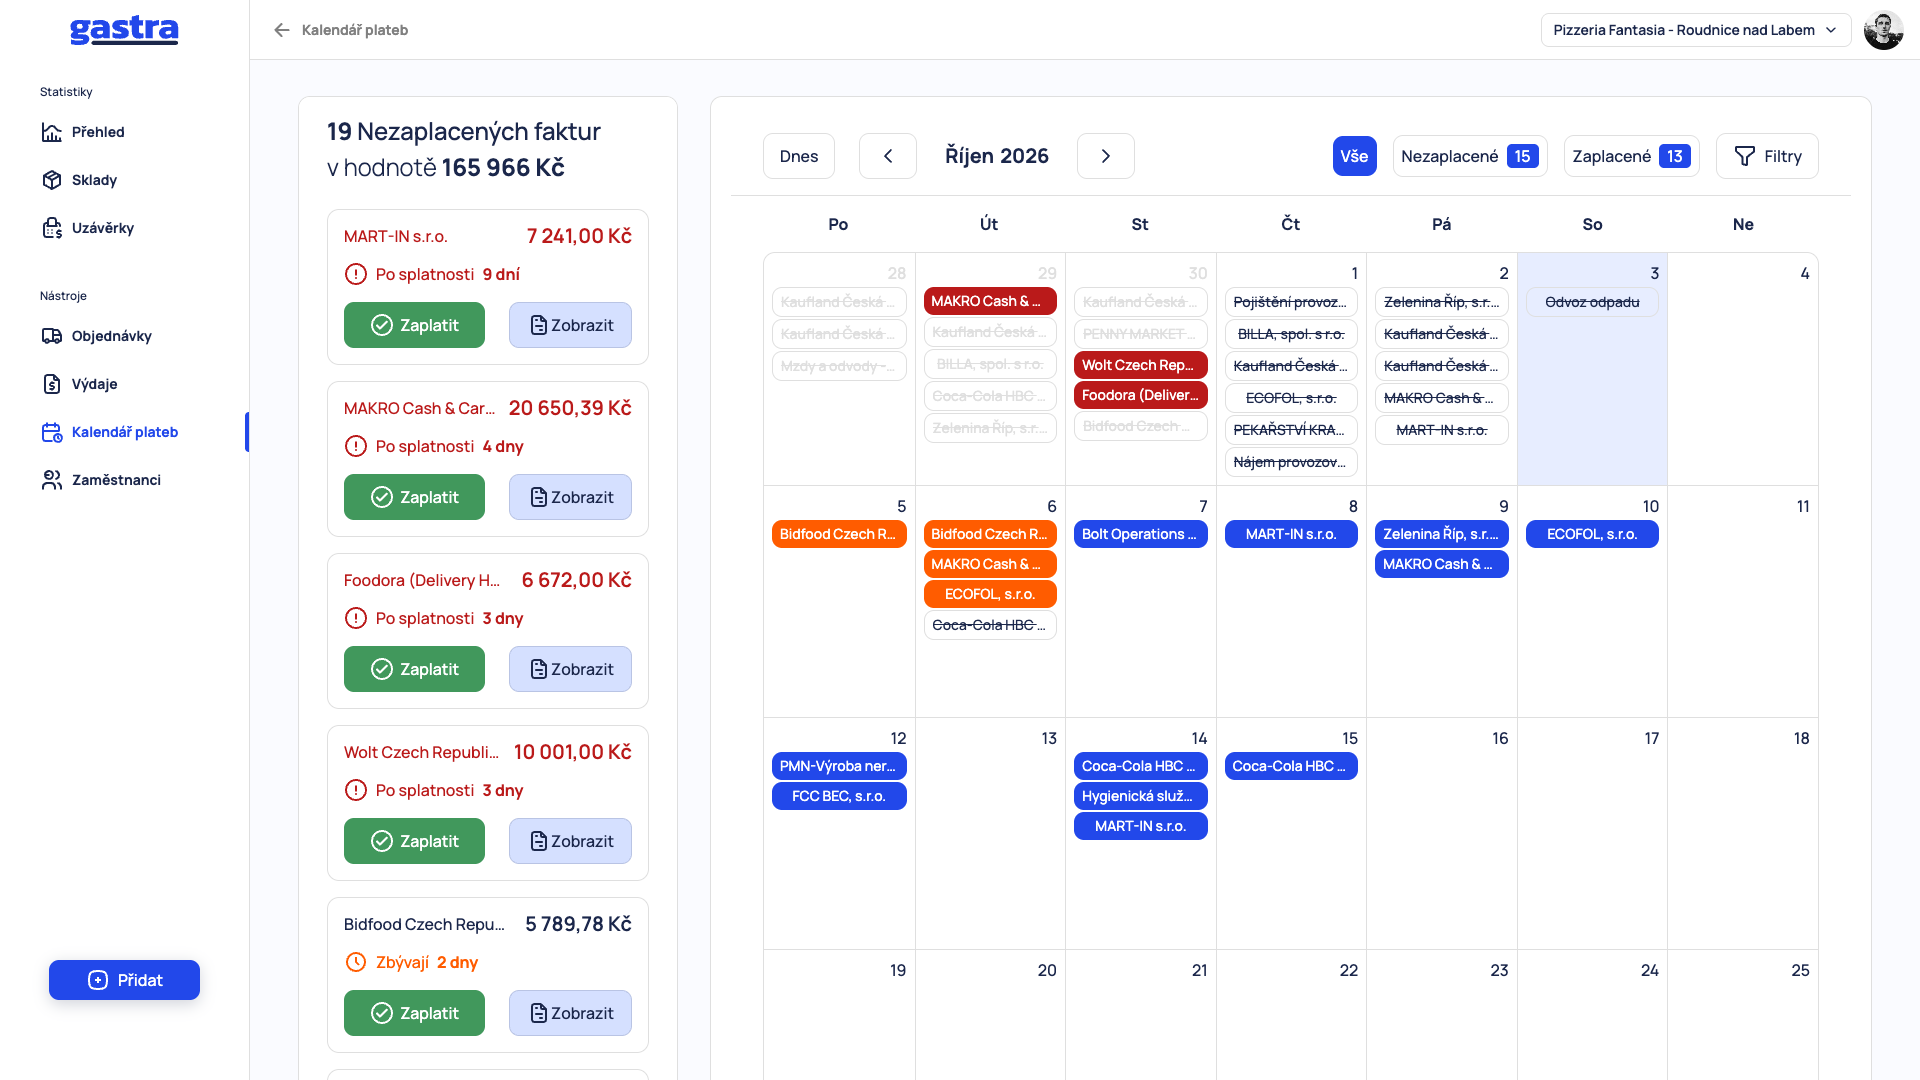1920x1080 pixels.
Task: Pay Bidfood 5 789,78 Kč invoice
Action: coord(414,1013)
